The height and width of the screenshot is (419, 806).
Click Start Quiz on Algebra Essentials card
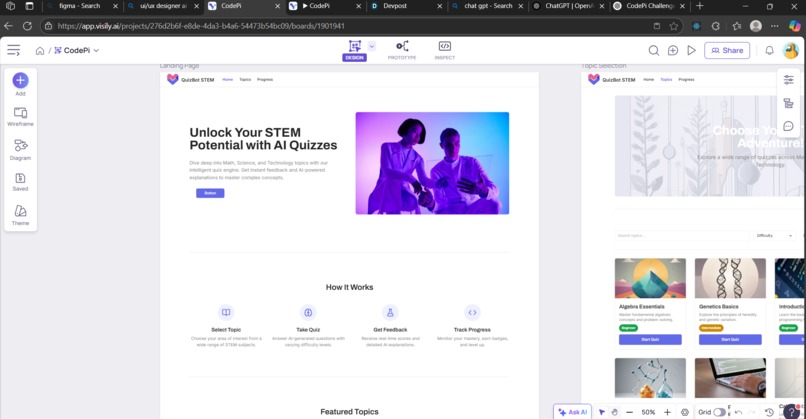[x=650, y=339]
